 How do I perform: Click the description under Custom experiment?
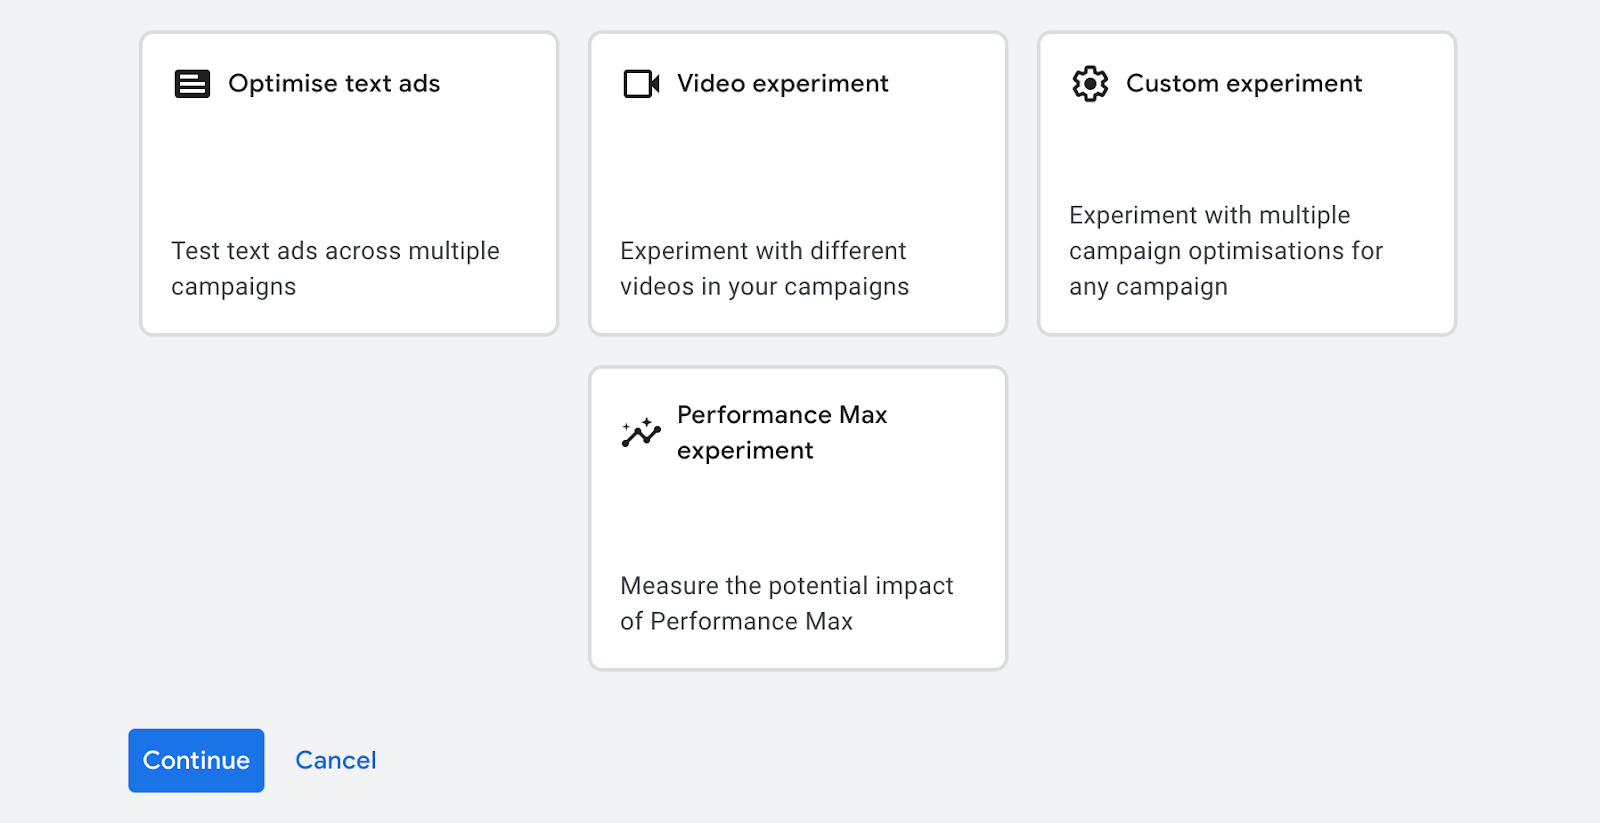(1226, 250)
